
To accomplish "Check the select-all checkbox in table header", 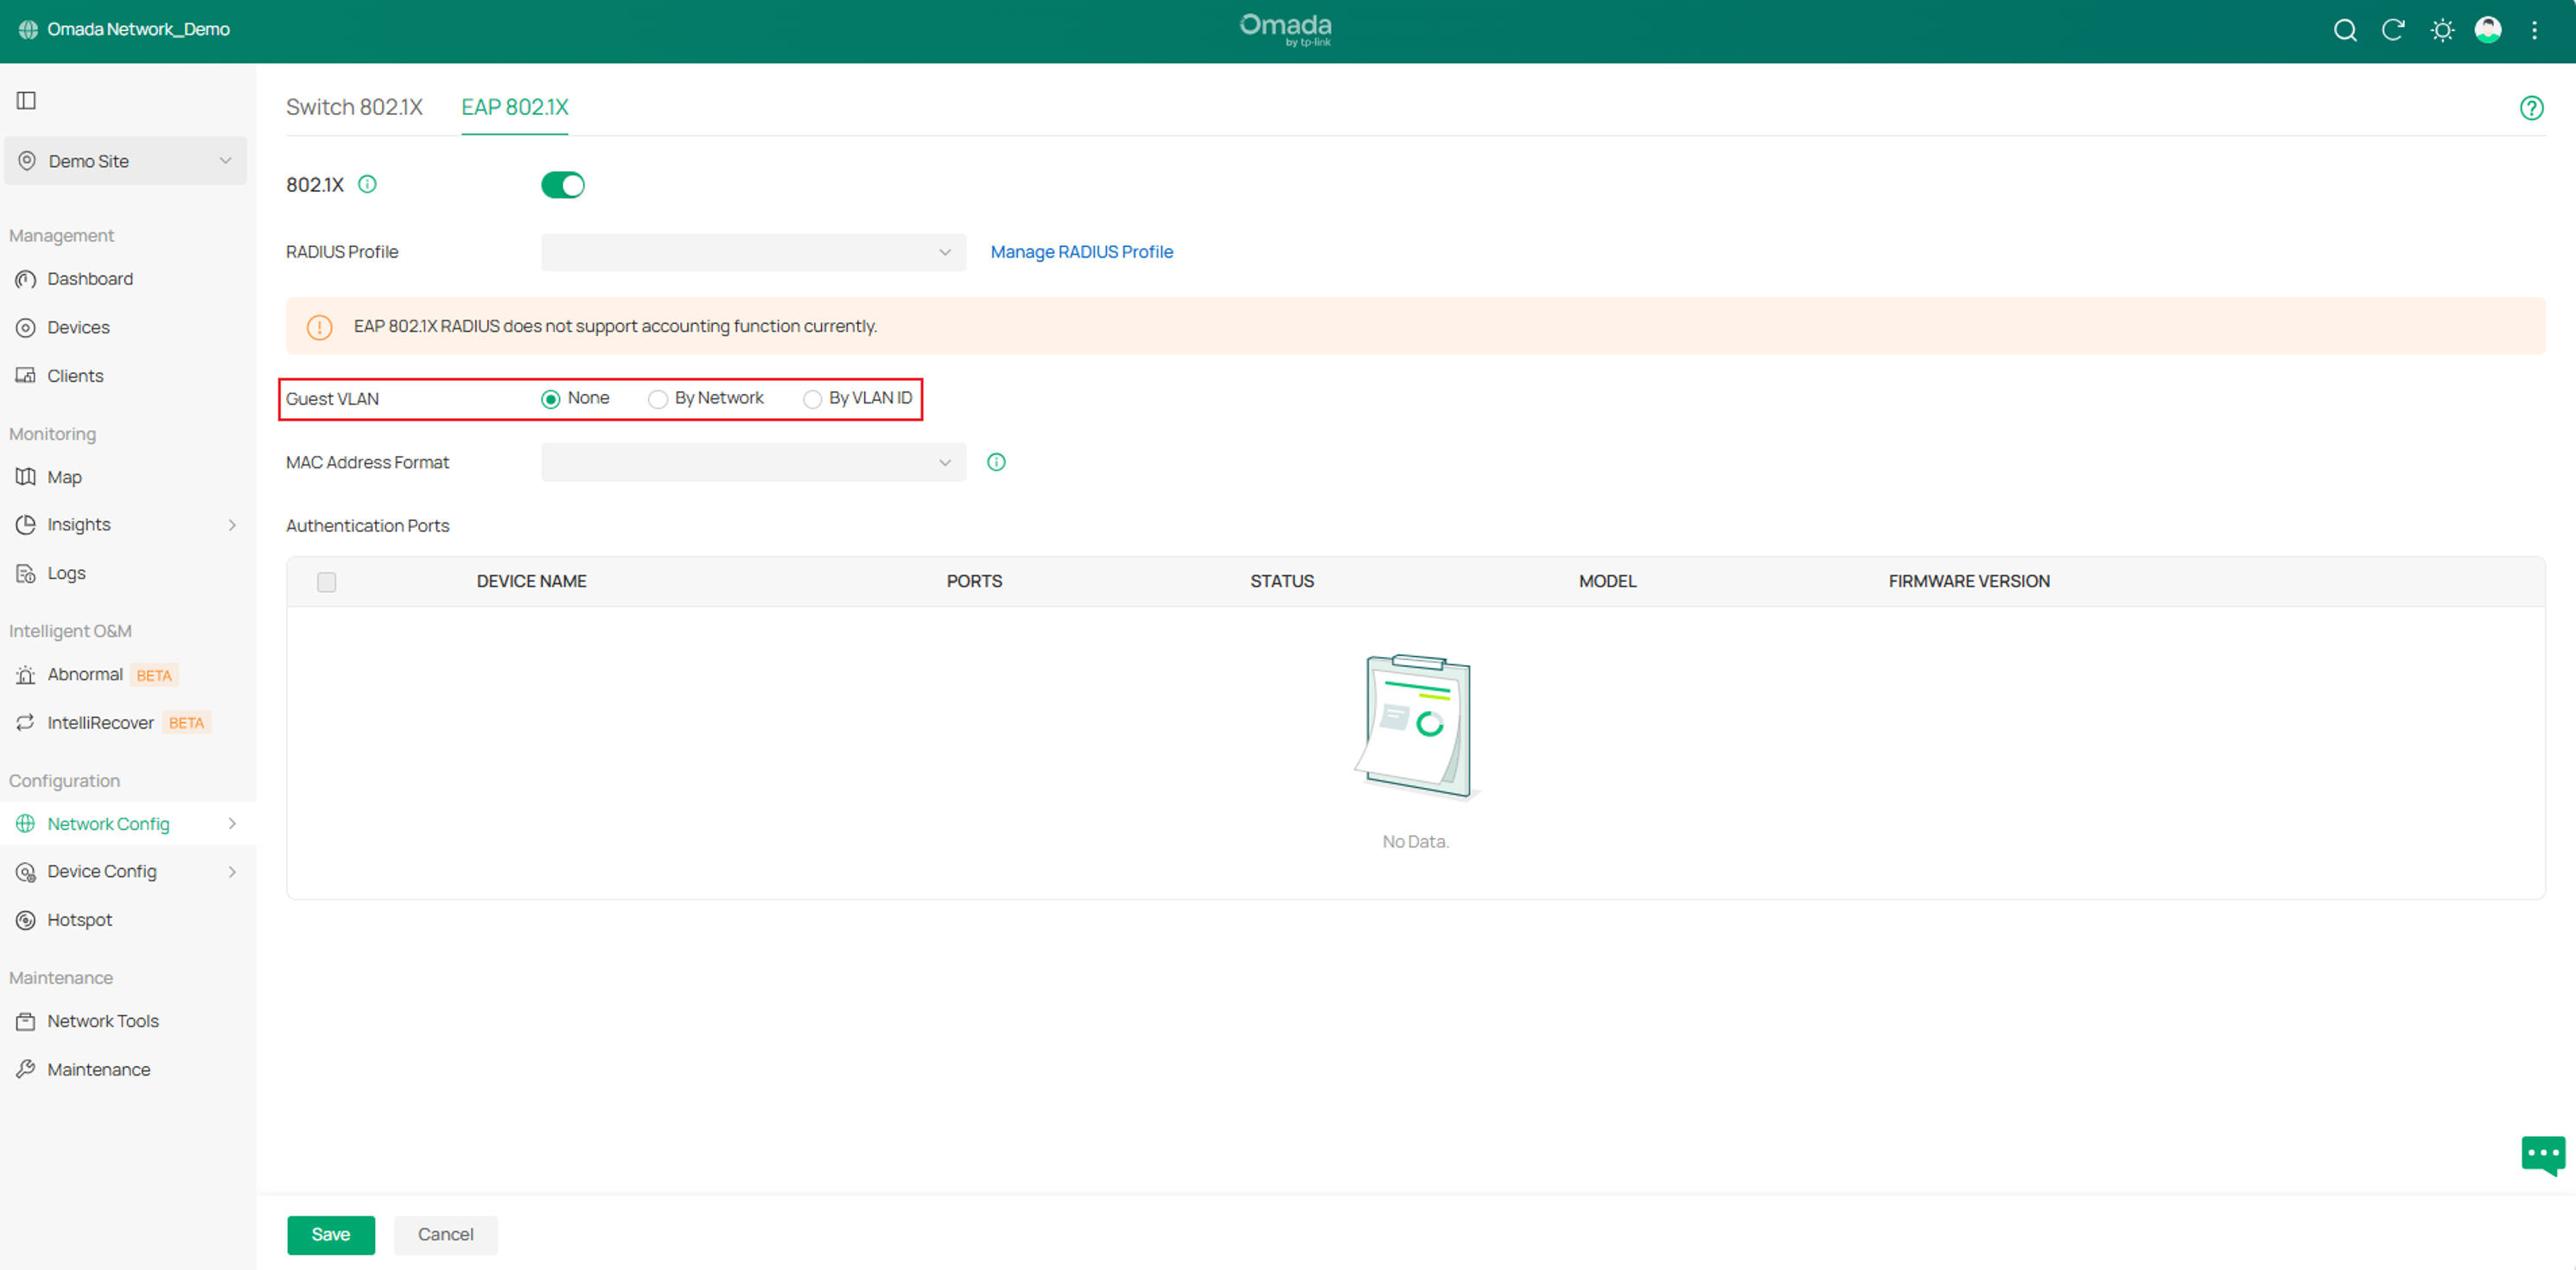I will [x=326, y=582].
